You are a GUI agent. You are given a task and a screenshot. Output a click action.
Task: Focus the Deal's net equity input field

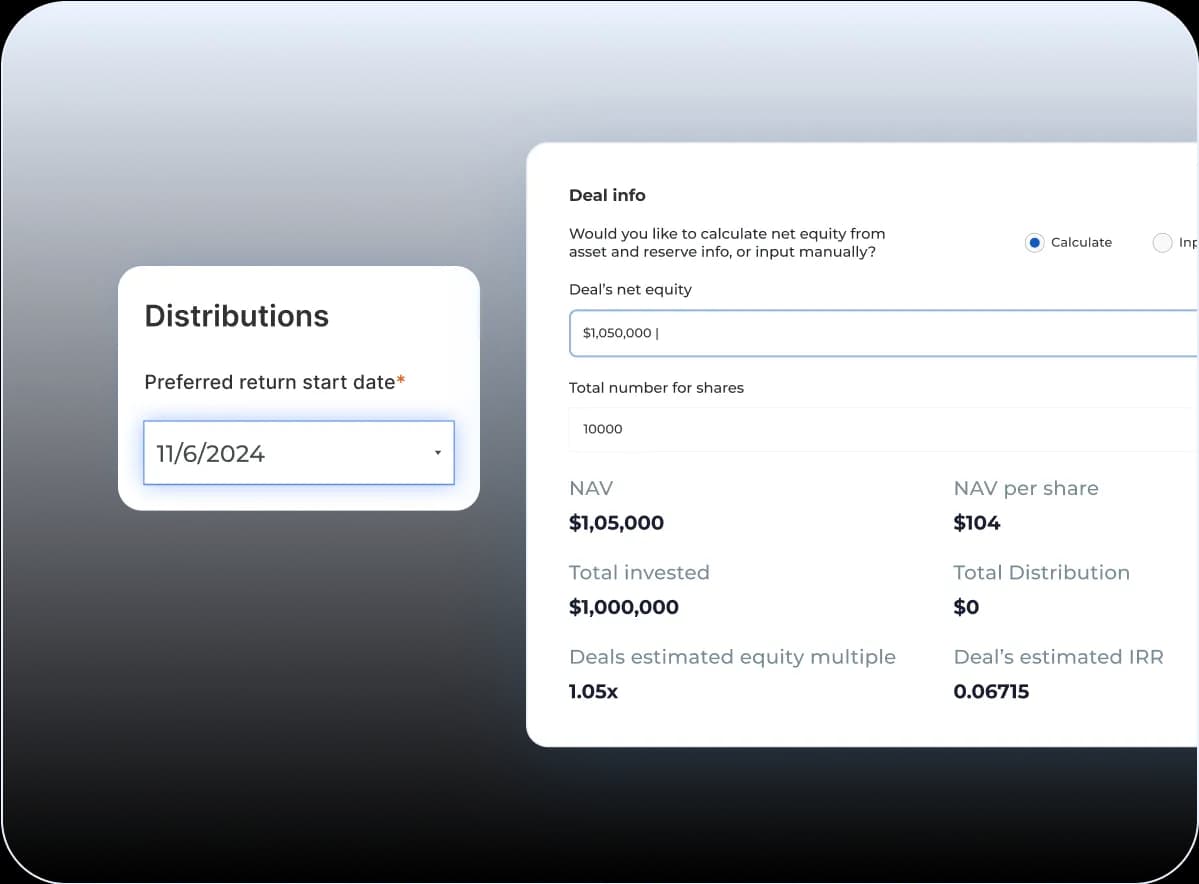[880, 333]
